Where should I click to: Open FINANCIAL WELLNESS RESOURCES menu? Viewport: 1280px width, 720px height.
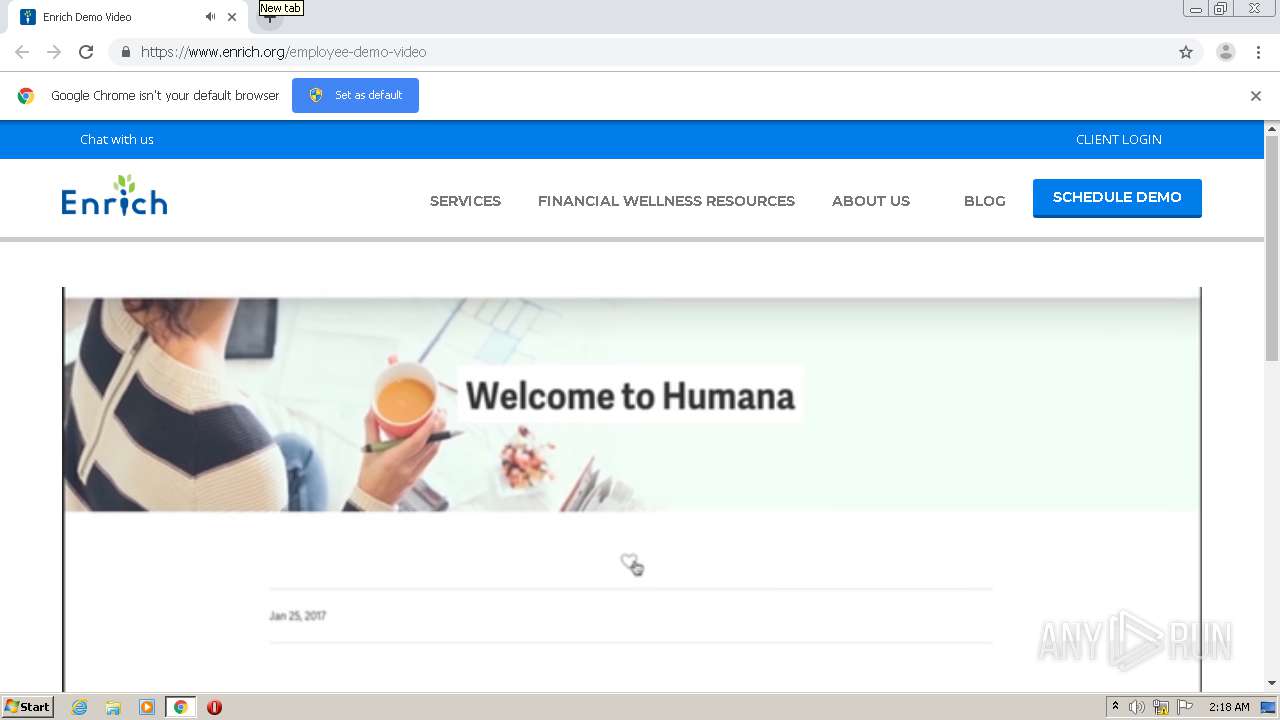666,201
